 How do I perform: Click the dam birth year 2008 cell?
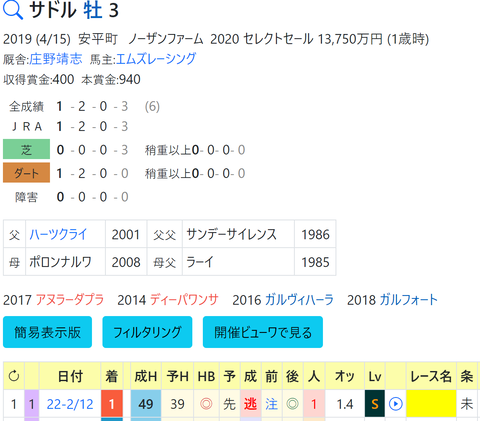126,262
